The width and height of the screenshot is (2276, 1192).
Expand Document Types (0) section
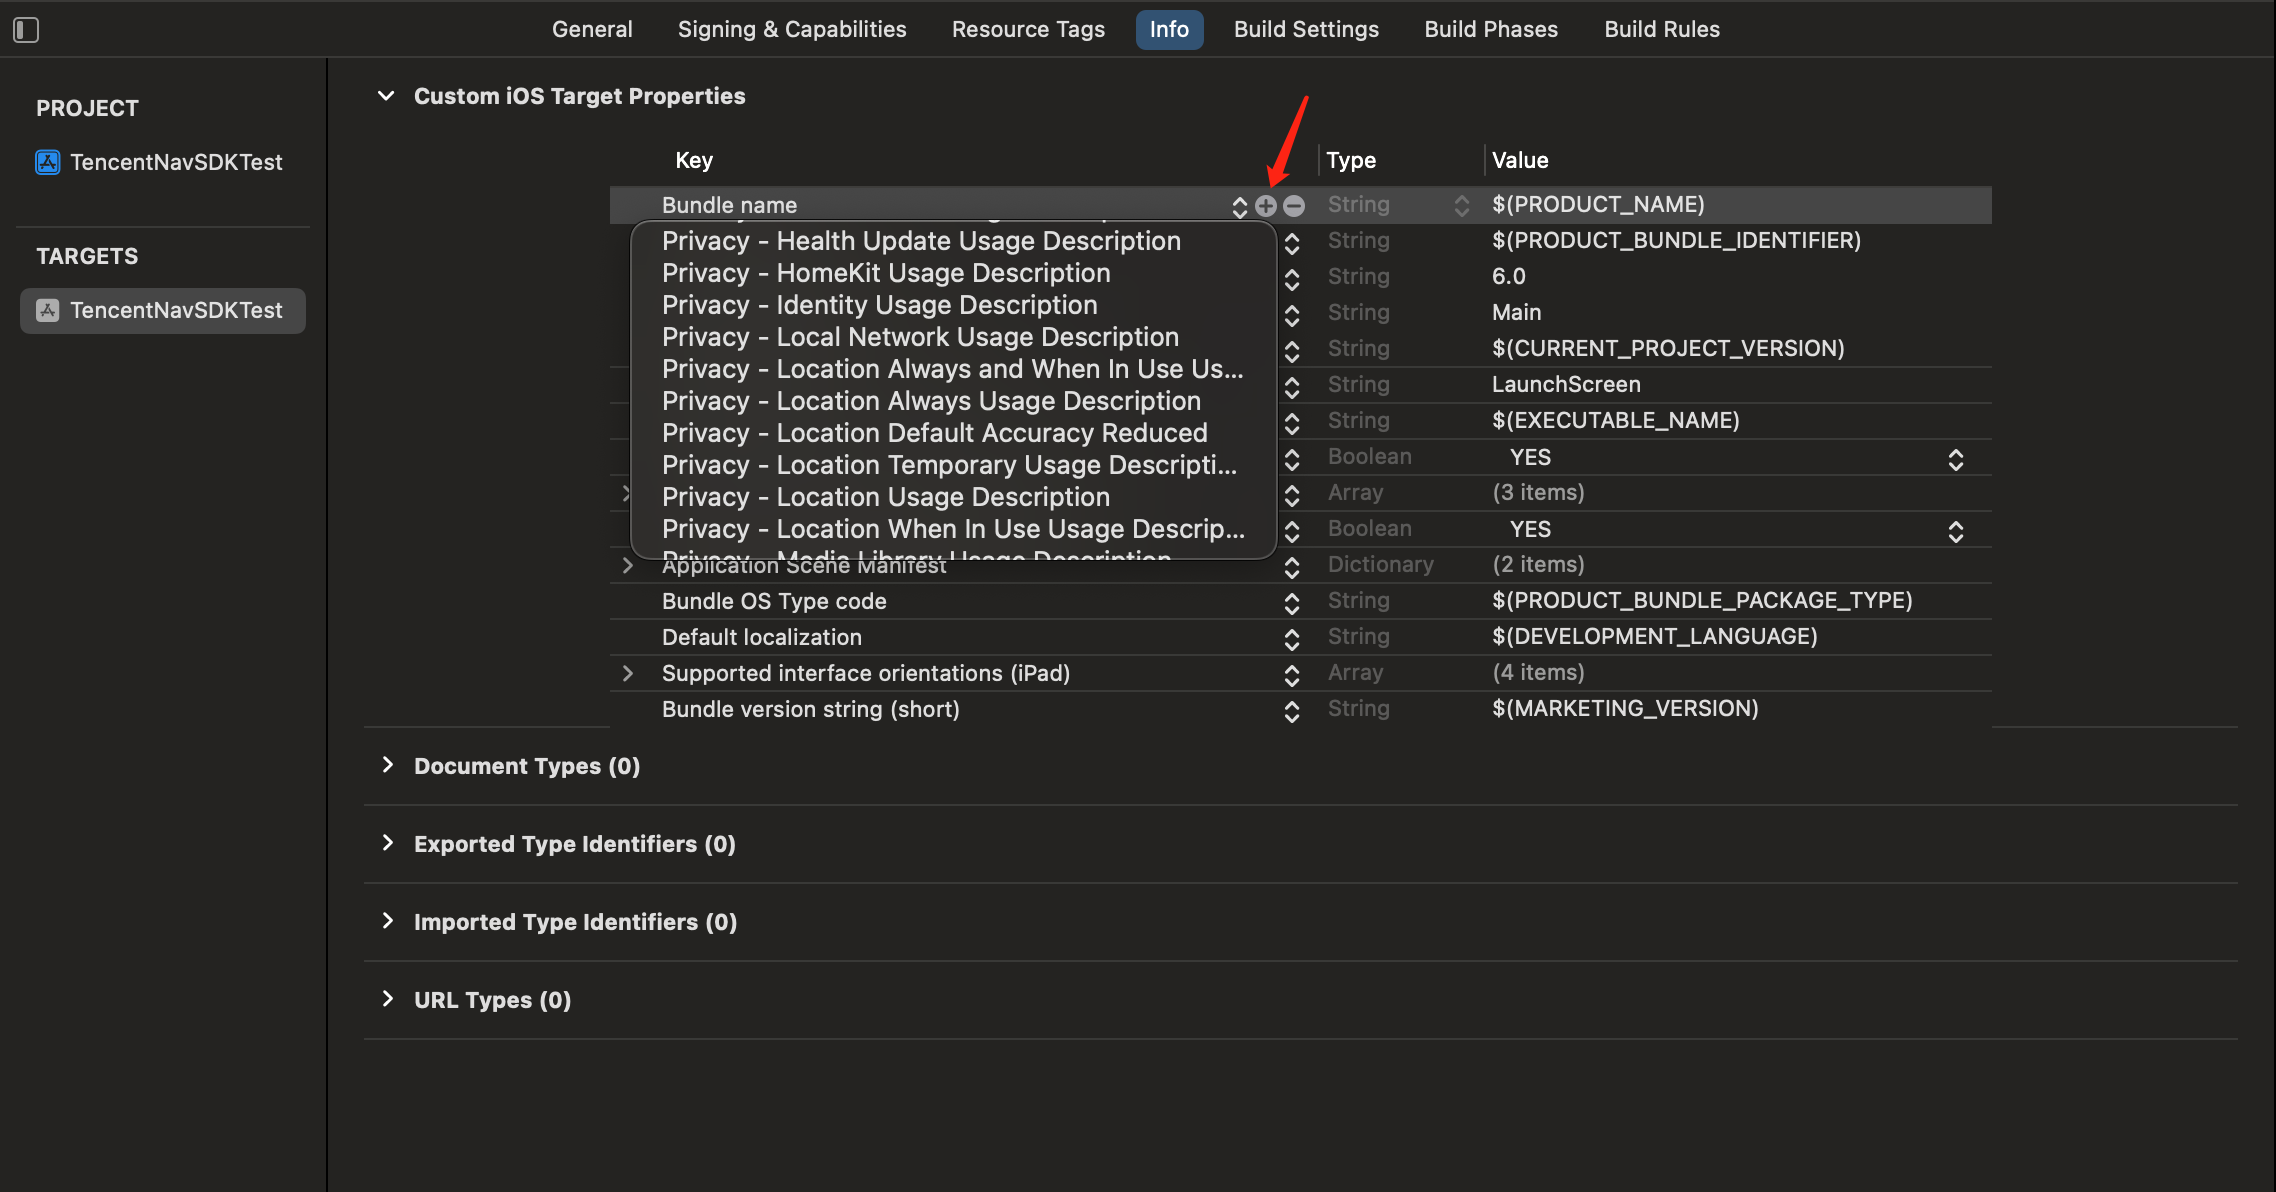click(388, 765)
